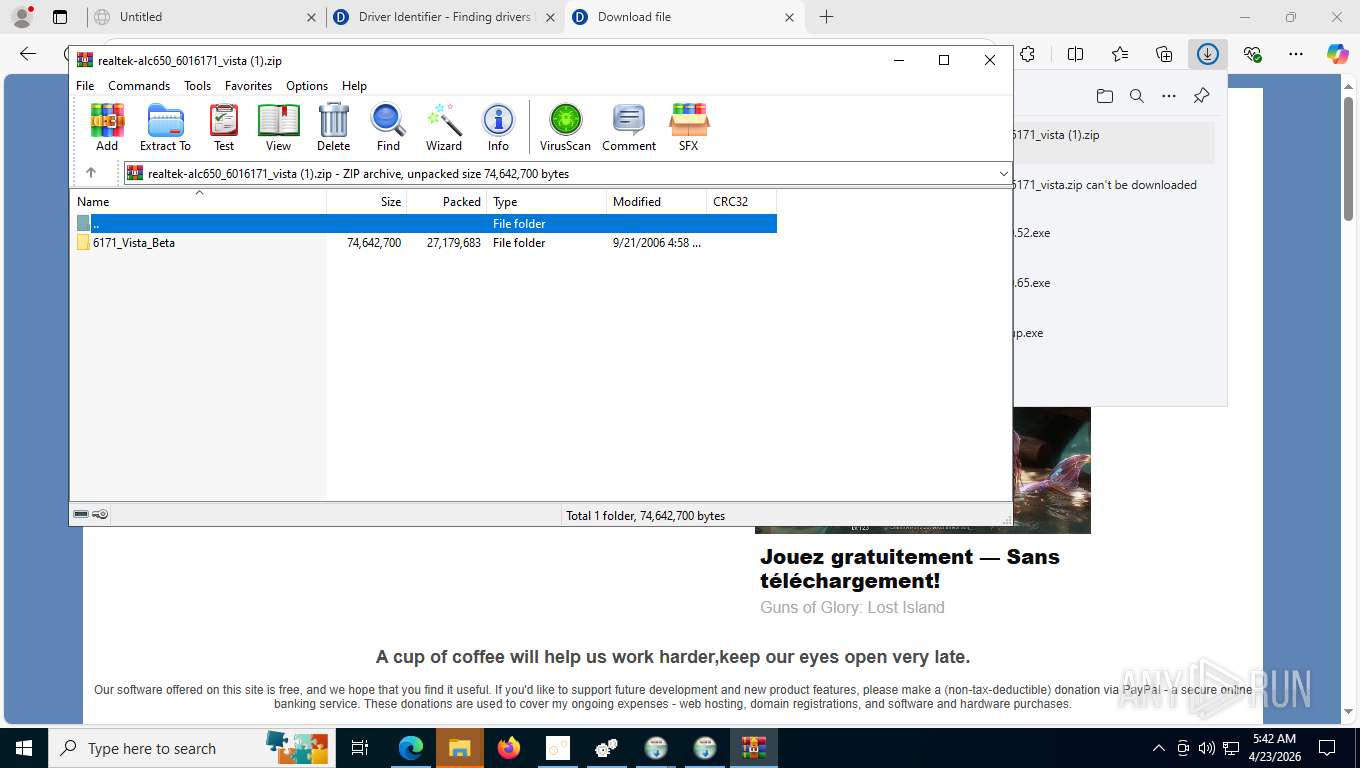Viewport: 1360px width, 768px height.
Task: Select the Extract To toolbar icon
Action: (x=165, y=127)
